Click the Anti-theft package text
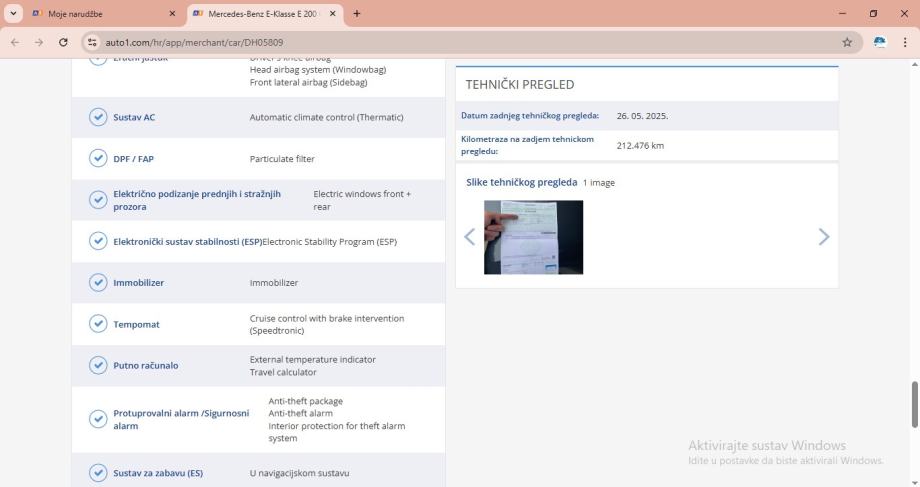Image resolution: width=920 pixels, height=487 pixels. tap(306, 401)
